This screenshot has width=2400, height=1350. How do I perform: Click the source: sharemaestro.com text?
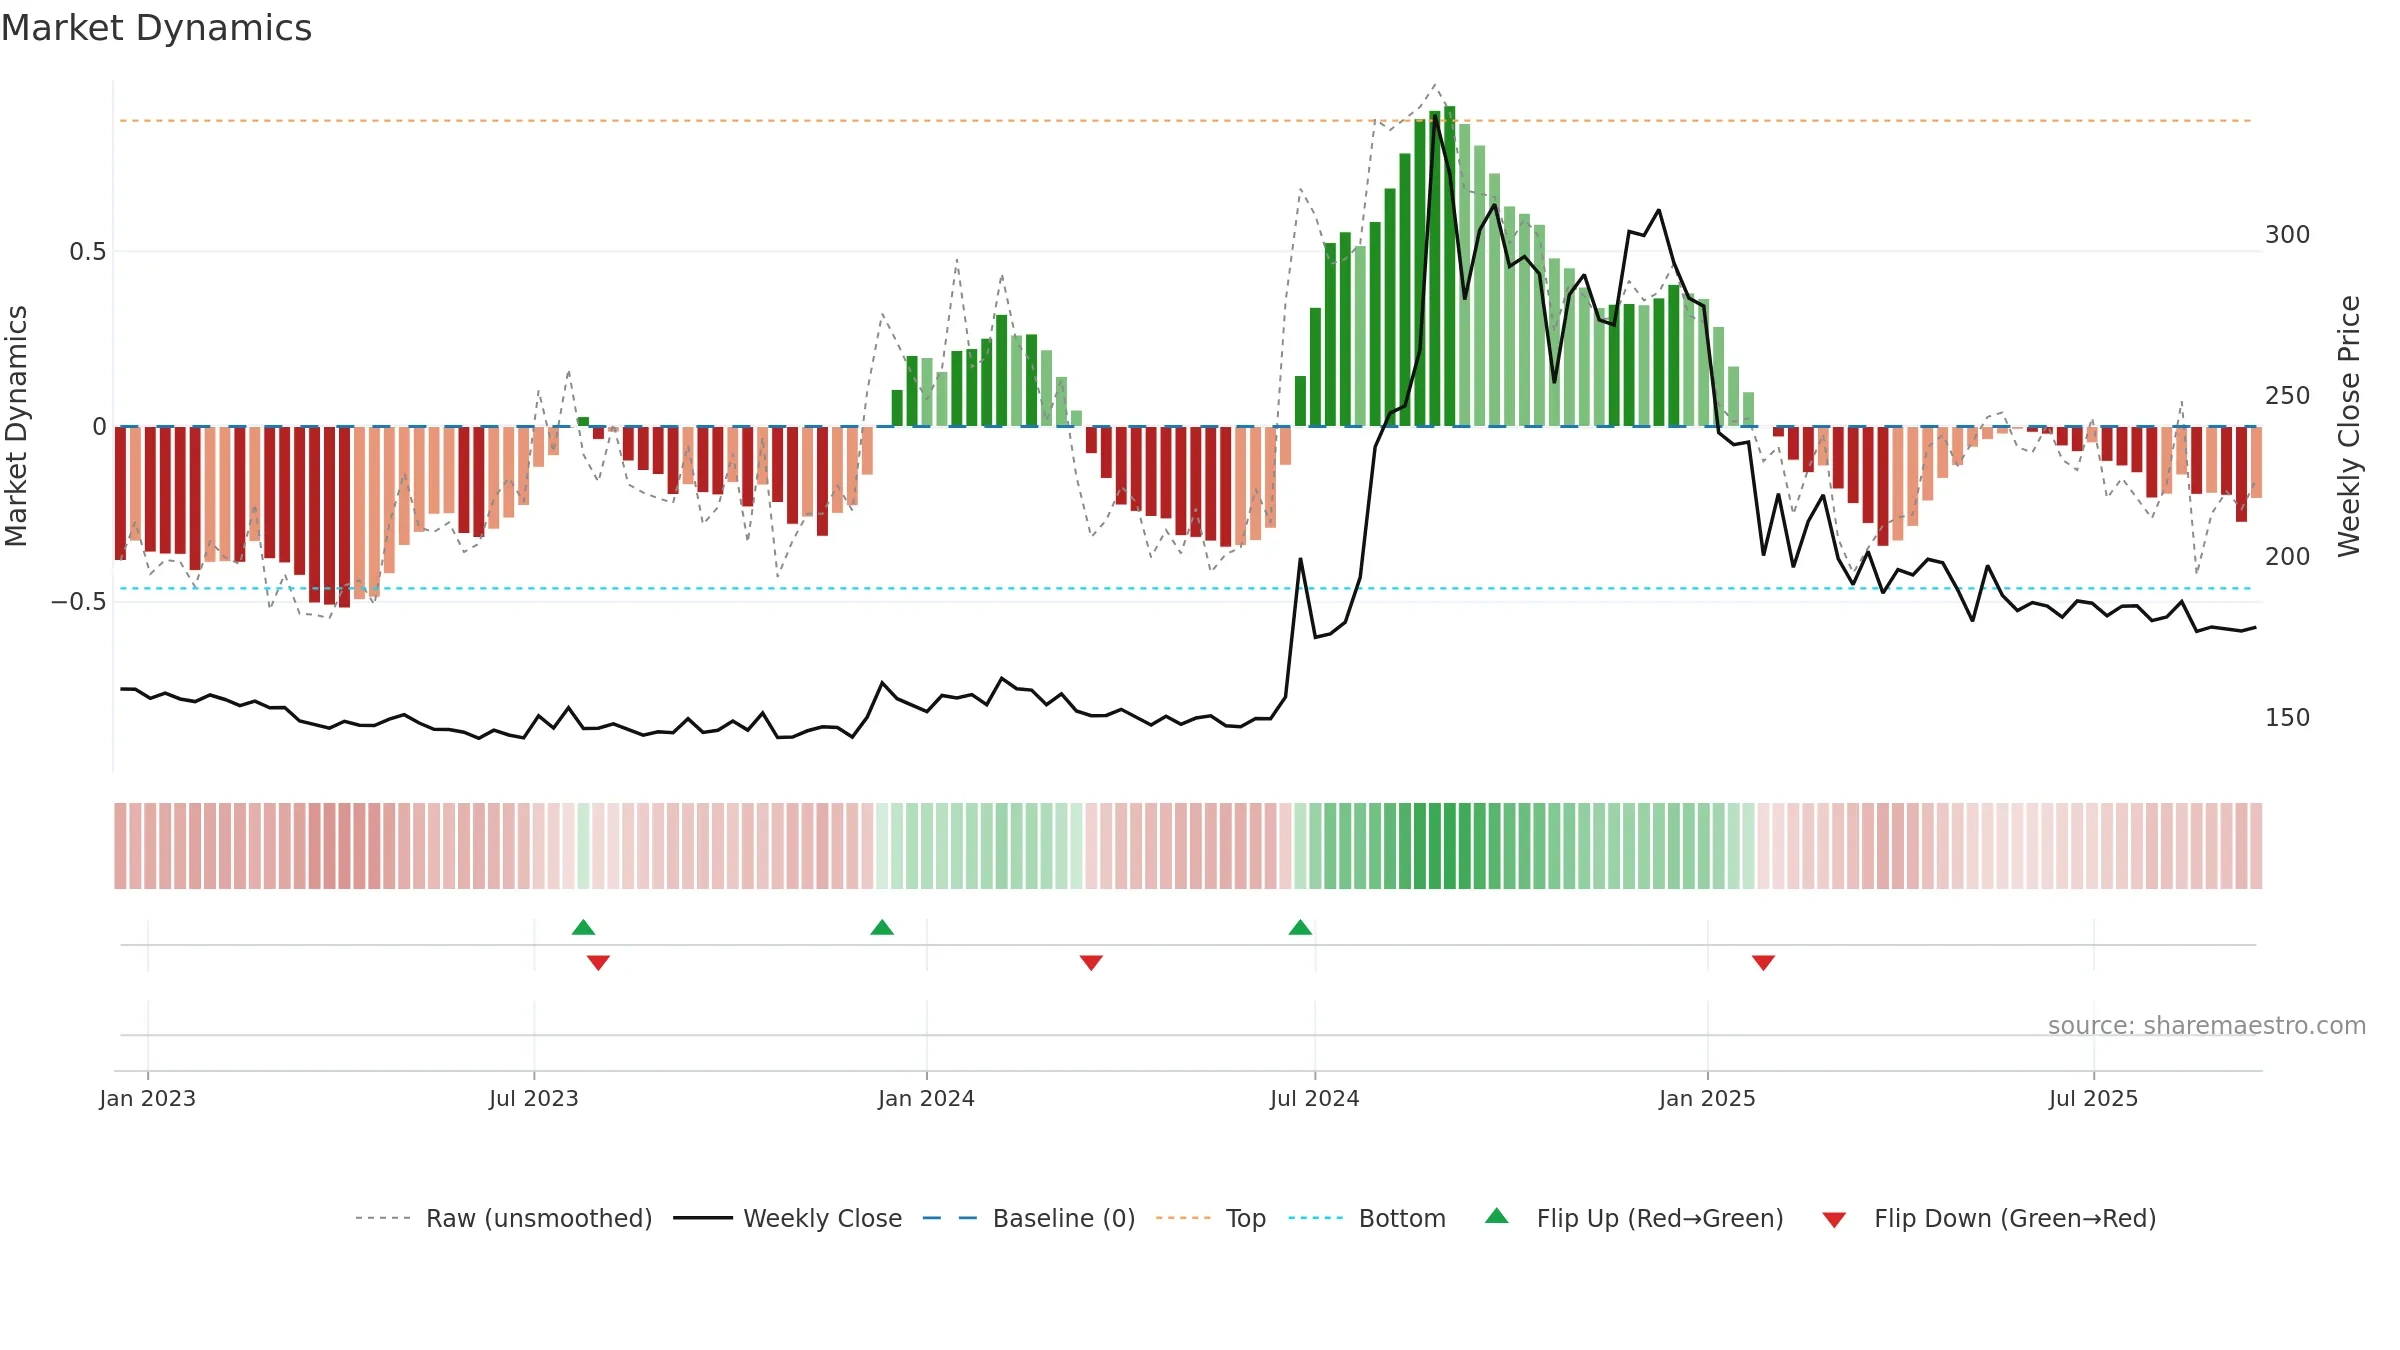(x=2207, y=1025)
